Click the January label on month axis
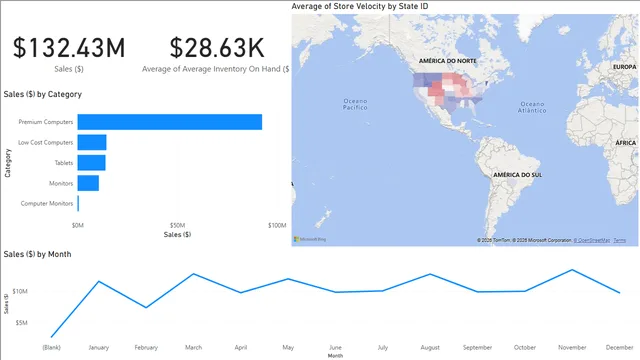This screenshot has height=360, width=640. pos(99,348)
